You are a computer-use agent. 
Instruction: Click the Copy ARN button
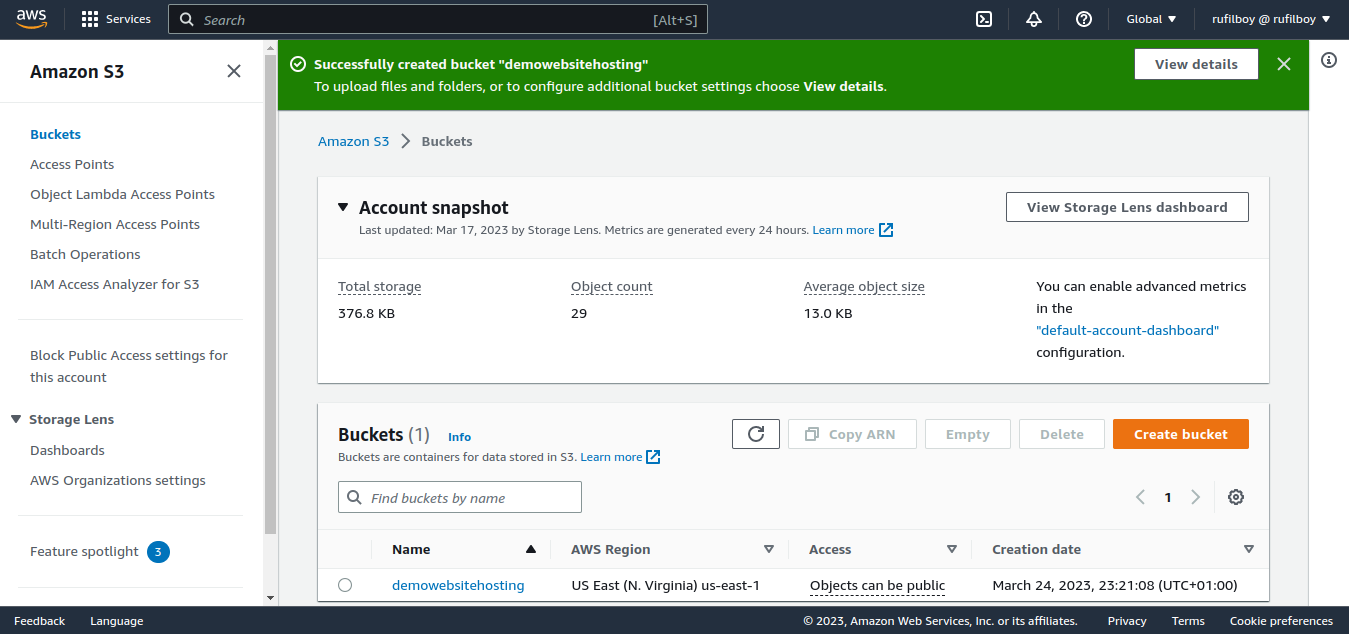pyautogui.click(x=850, y=434)
